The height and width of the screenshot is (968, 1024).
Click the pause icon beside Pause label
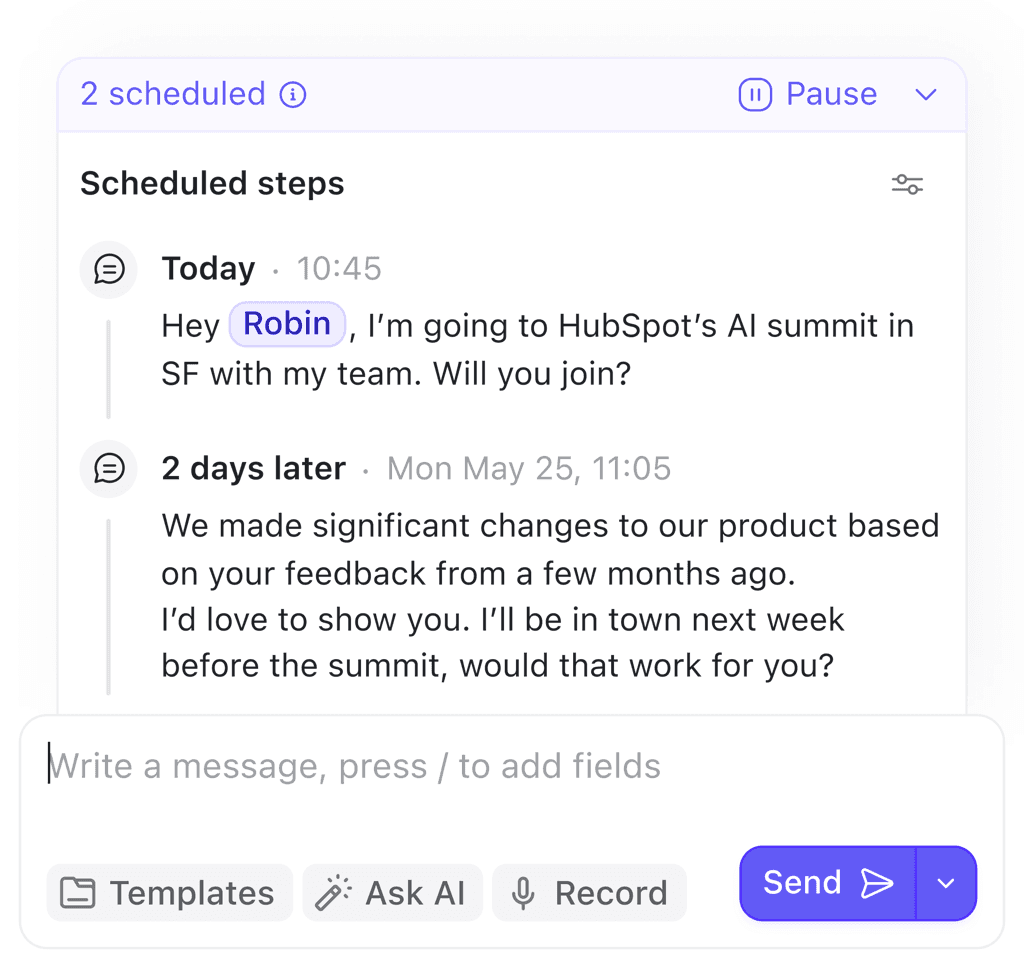pos(755,94)
